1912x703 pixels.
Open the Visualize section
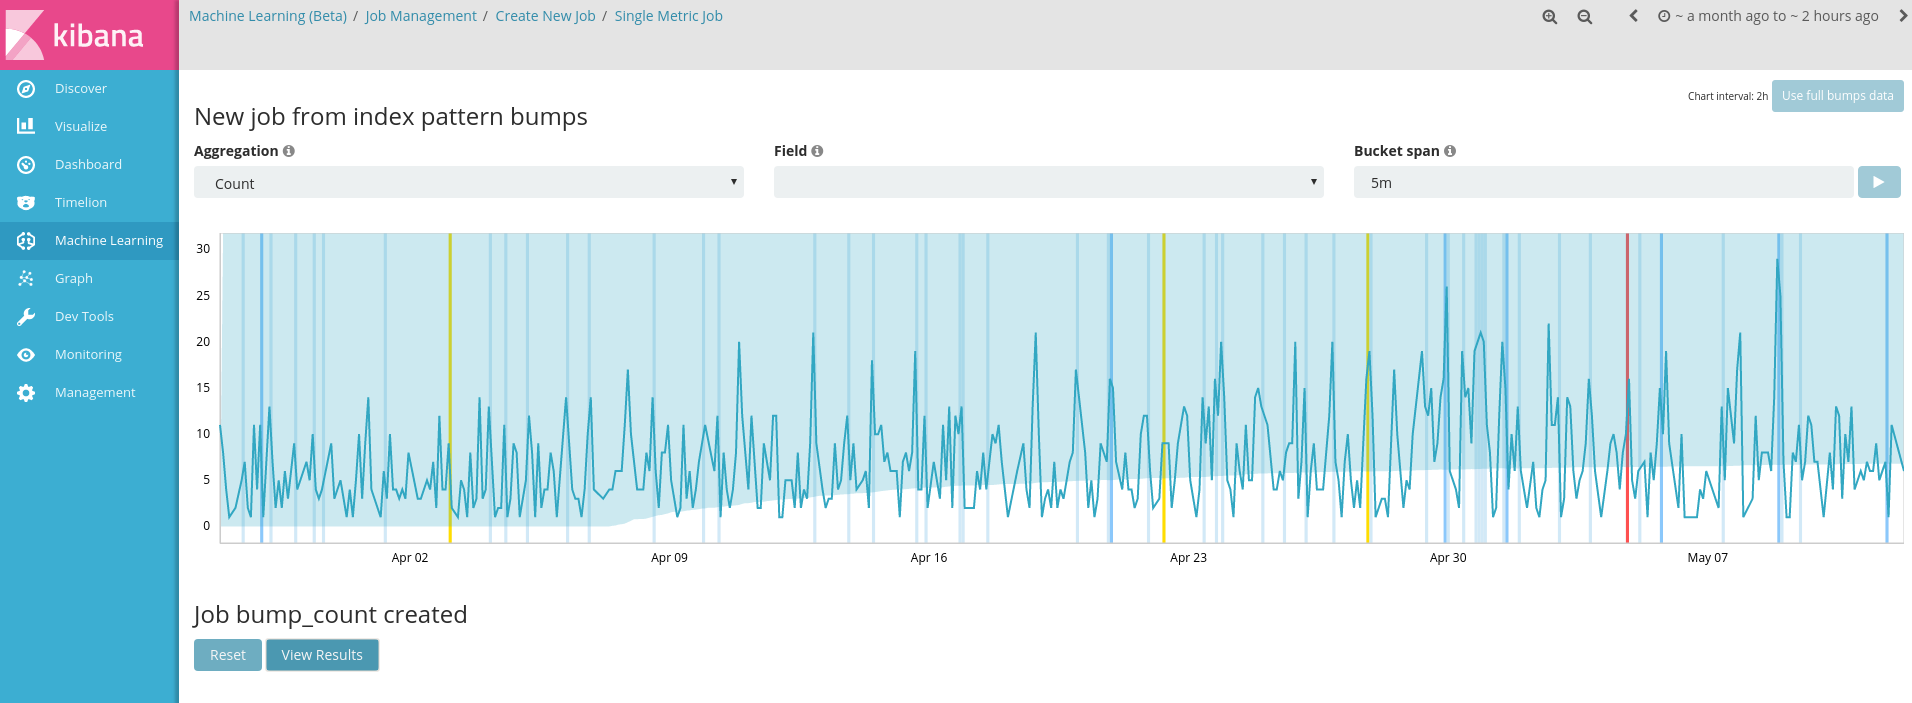coord(80,127)
